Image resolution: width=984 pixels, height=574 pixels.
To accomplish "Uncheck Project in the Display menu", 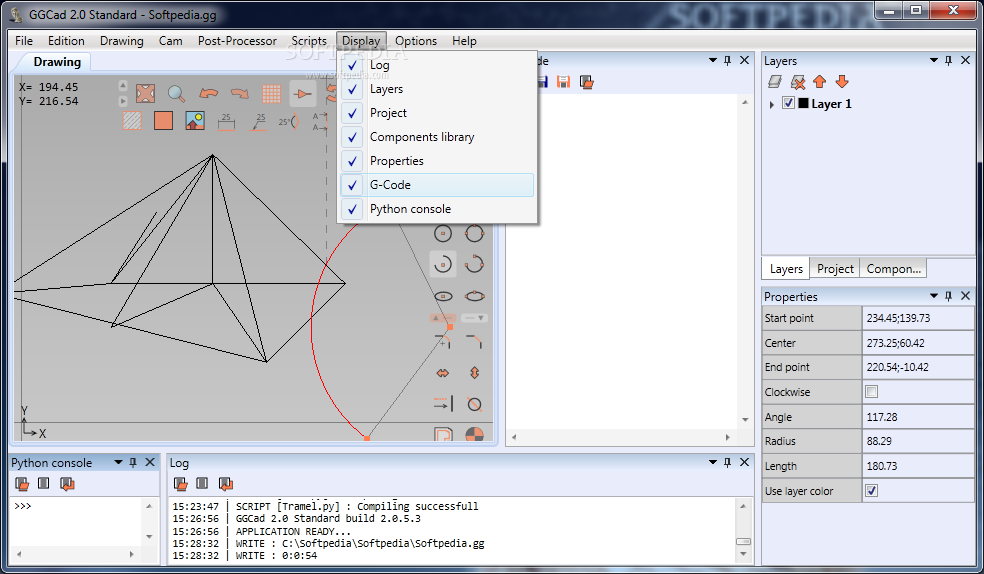I will coord(437,113).
